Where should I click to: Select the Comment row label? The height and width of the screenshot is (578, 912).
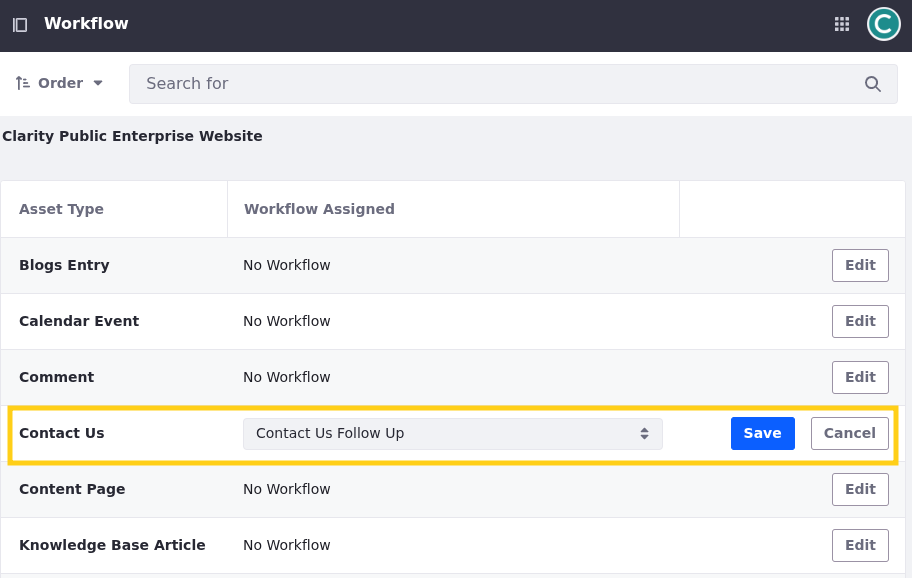coord(56,377)
